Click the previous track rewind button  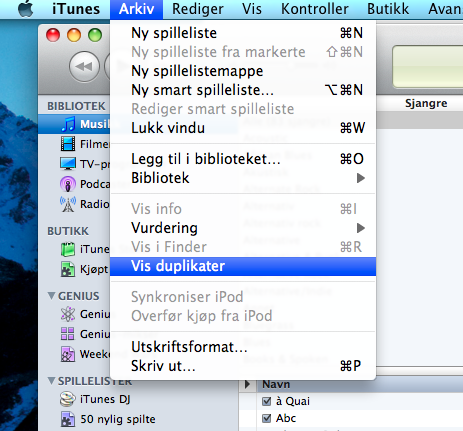coord(84,66)
